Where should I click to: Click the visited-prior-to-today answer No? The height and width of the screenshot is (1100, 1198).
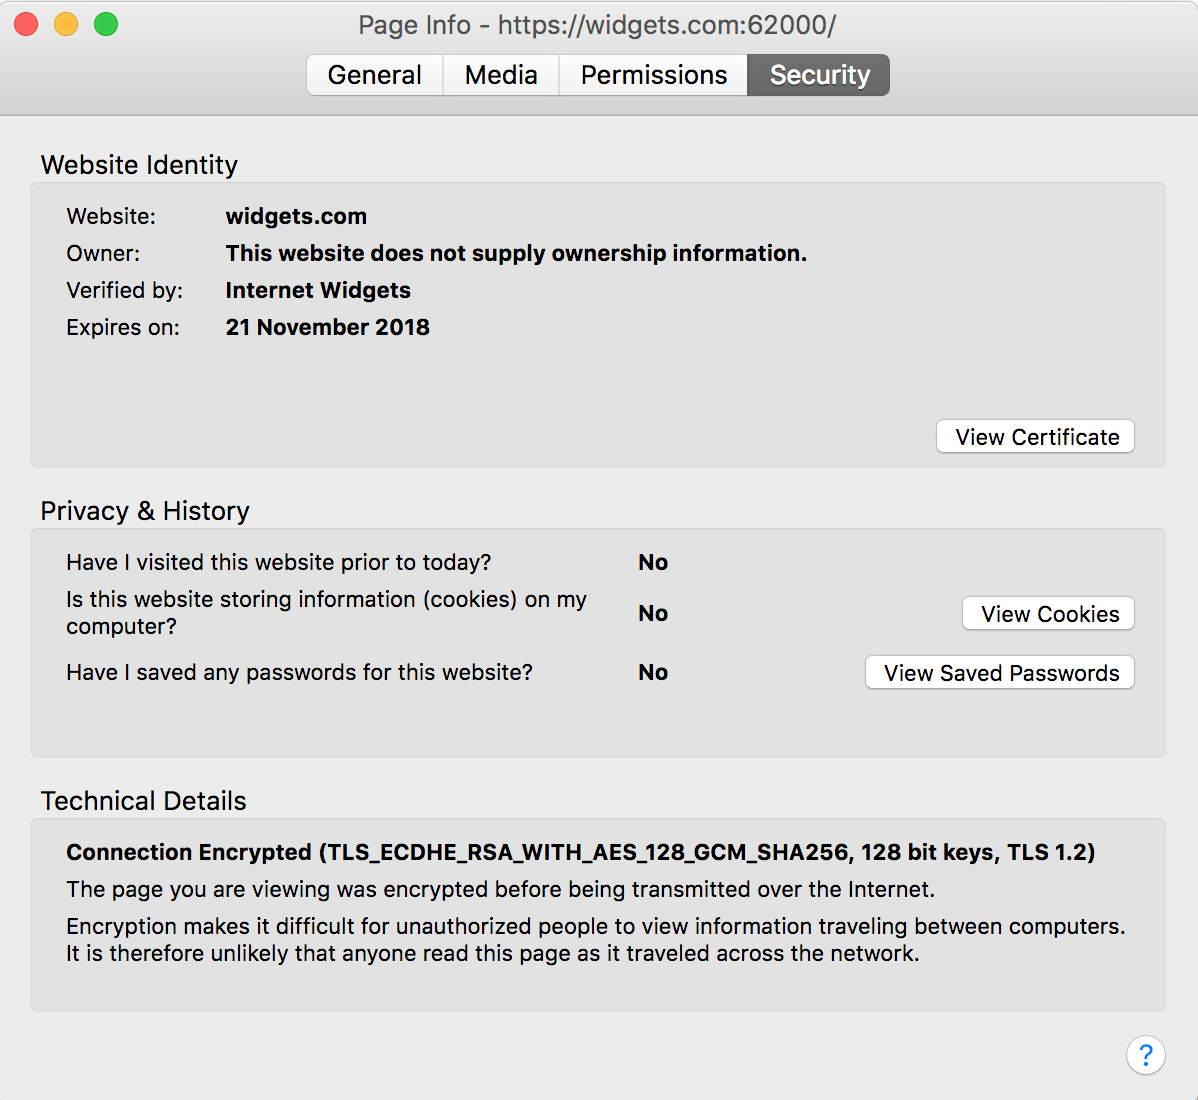point(652,562)
